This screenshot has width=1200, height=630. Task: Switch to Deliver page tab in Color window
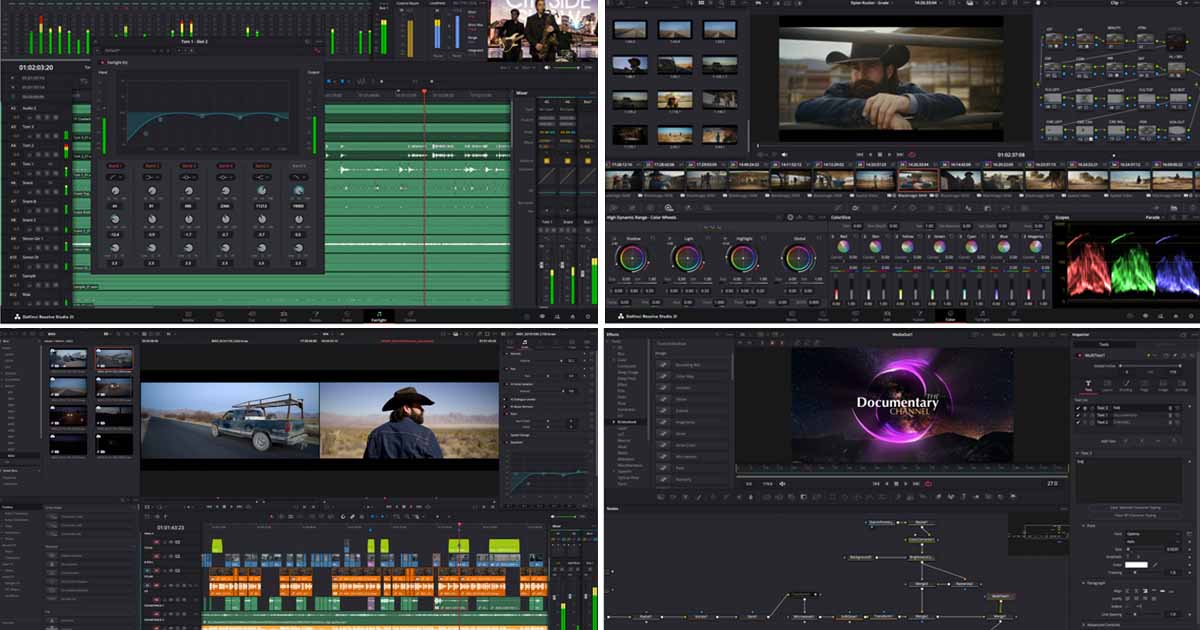tap(1014, 316)
